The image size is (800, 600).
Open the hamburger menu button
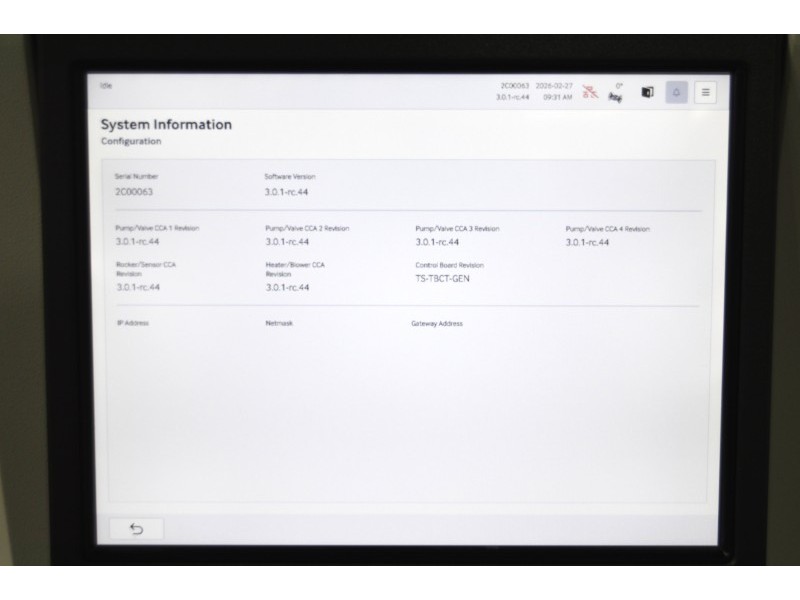coord(705,92)
